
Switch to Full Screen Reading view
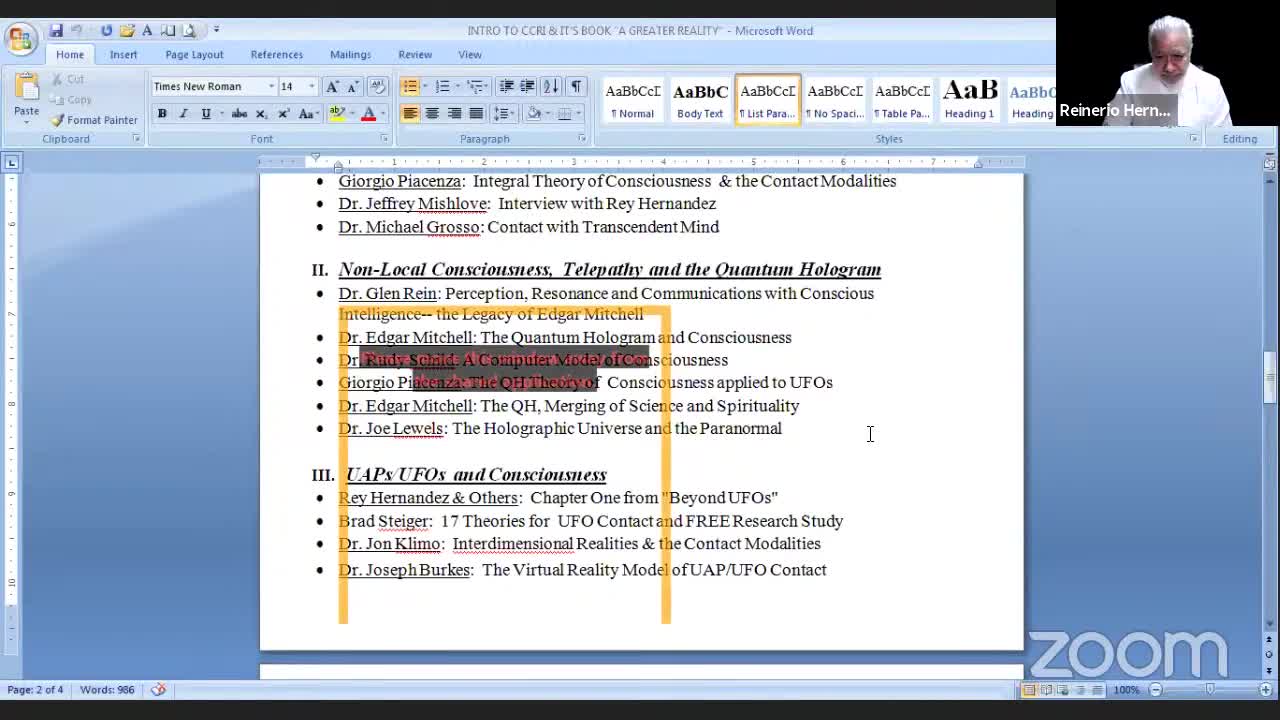click(1046, 690)
